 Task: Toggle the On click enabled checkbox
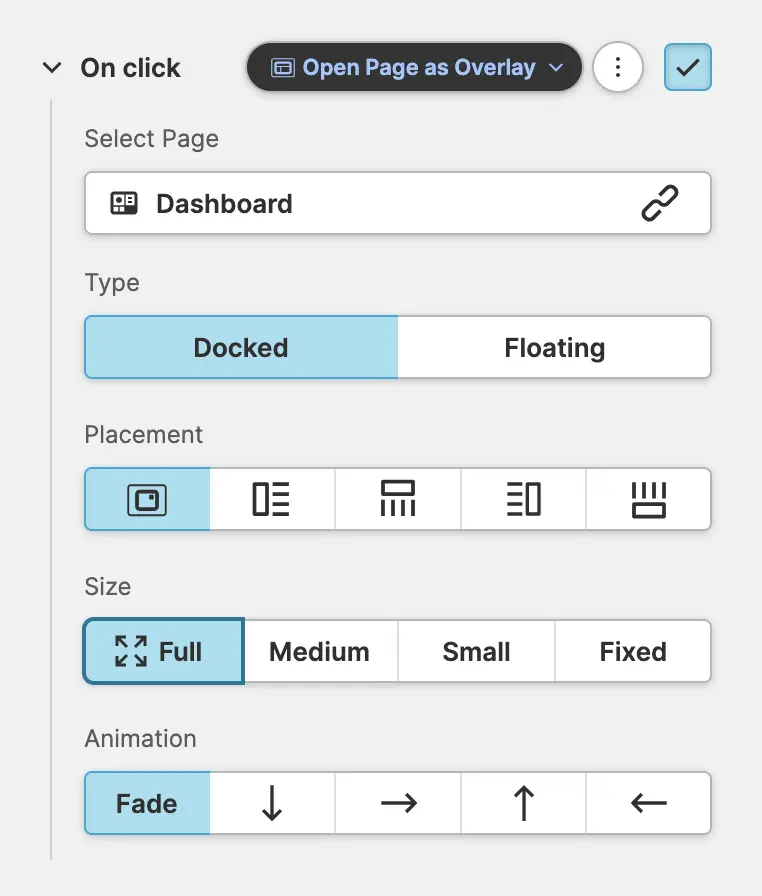point(688,68)
